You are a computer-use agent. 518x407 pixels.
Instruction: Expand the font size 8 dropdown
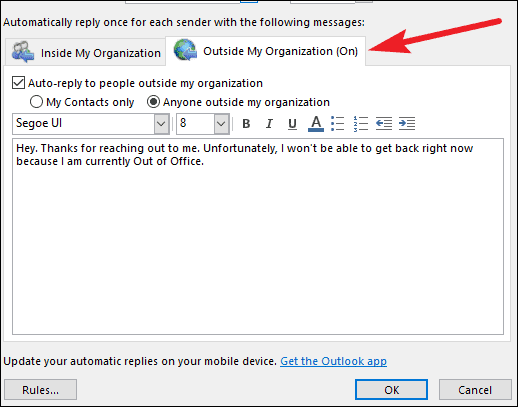[x=221, y=124]
